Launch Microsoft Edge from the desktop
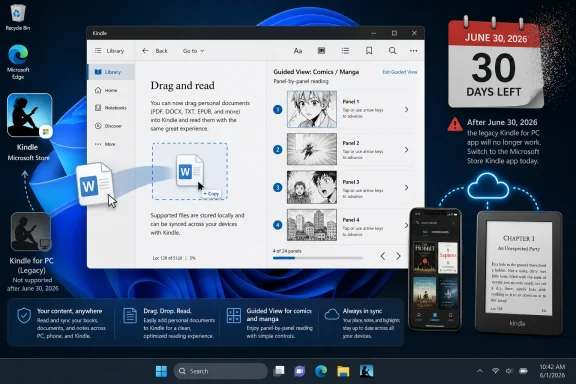 click(x=18, y=61)
